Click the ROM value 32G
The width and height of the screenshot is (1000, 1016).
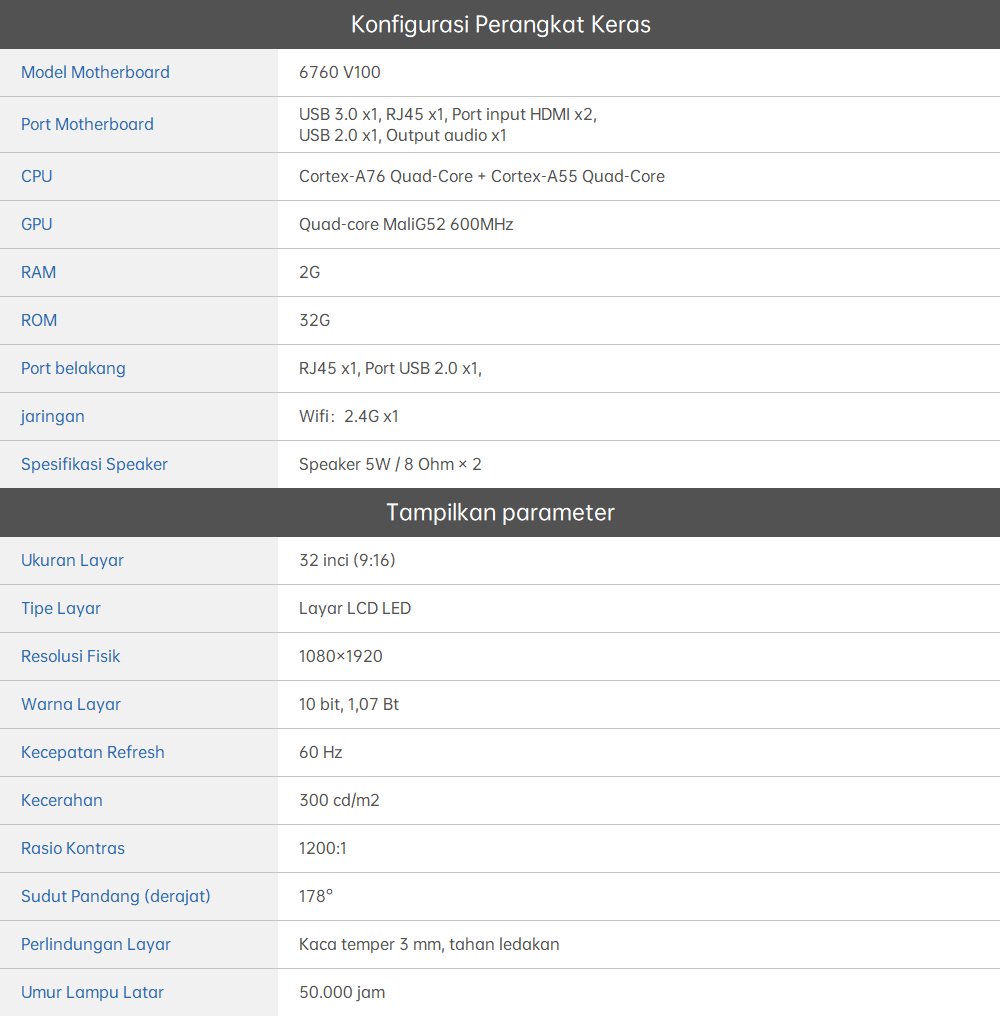pos(314,320)
